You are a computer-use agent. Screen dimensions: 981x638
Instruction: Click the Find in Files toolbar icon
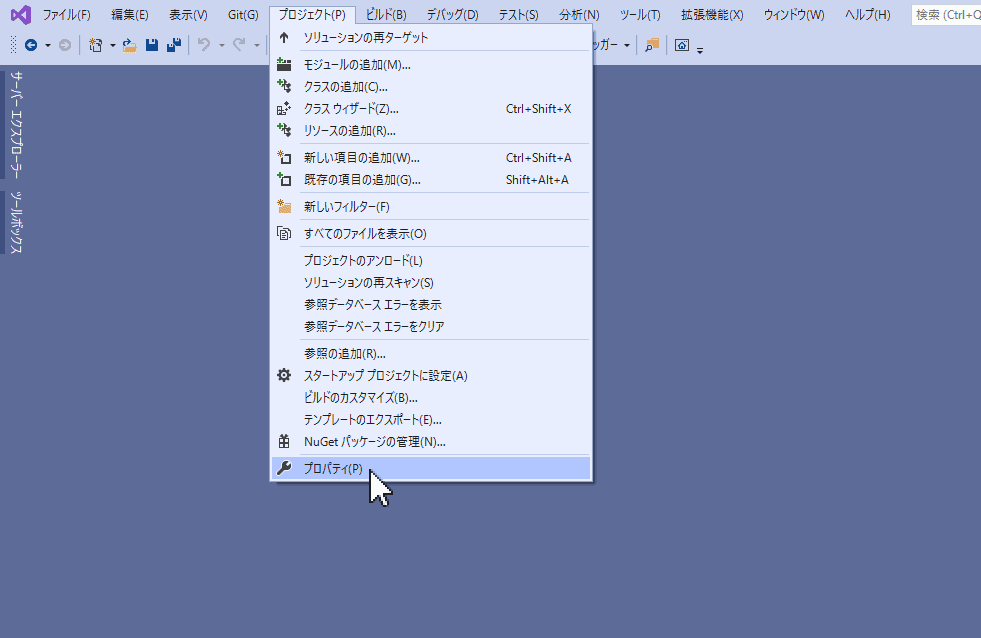[652, 45]
